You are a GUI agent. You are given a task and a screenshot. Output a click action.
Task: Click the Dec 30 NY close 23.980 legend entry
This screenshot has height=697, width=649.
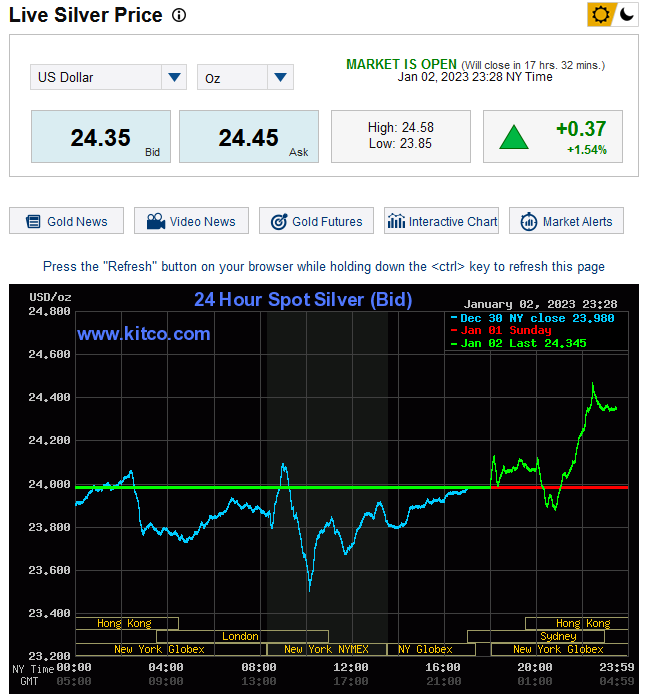[x=533, y=318]
